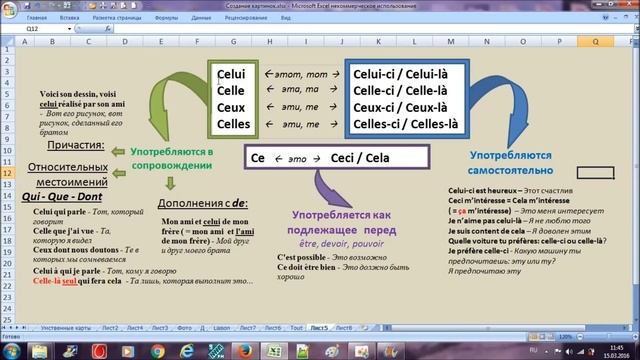The height and width of the screenshot is (360, 640).
Task: Click the heading 'Дополнения с de:'
Action: [x=203, y=203]
